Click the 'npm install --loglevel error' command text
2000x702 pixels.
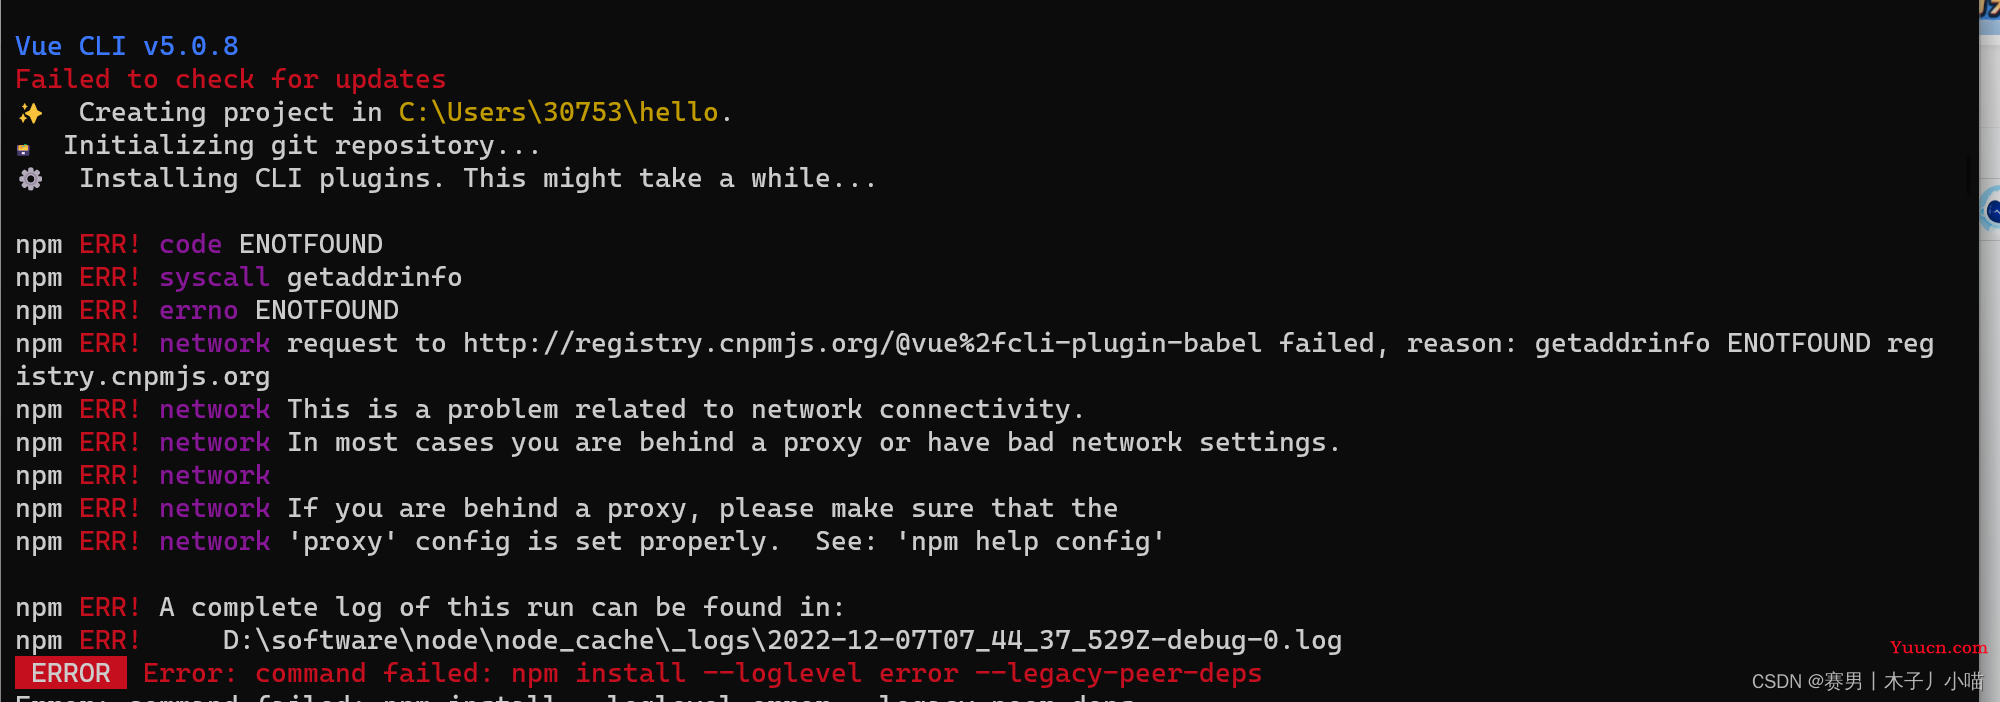click(x=734, y=673)
